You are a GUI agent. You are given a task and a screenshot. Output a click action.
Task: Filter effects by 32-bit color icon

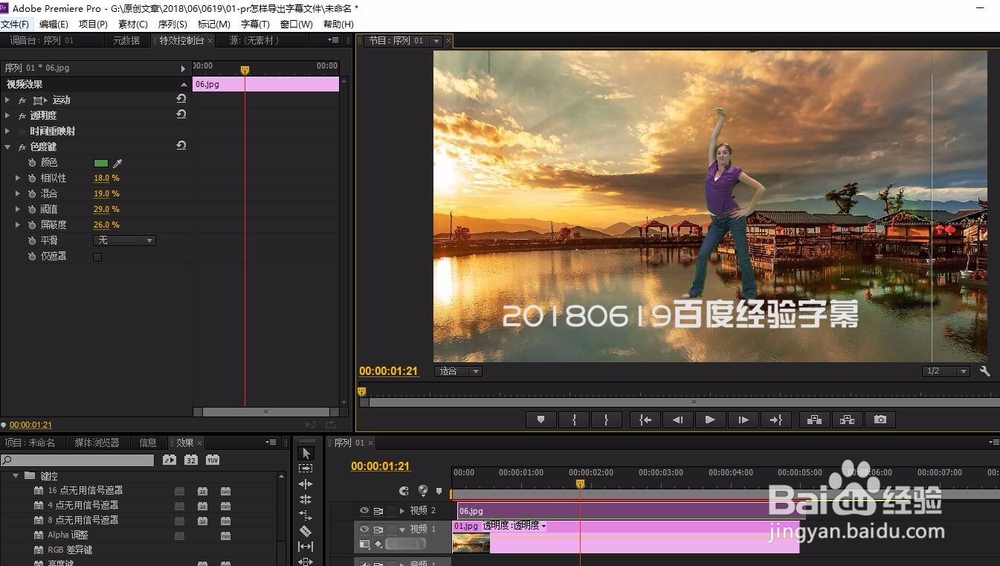[x=191, y=459]
